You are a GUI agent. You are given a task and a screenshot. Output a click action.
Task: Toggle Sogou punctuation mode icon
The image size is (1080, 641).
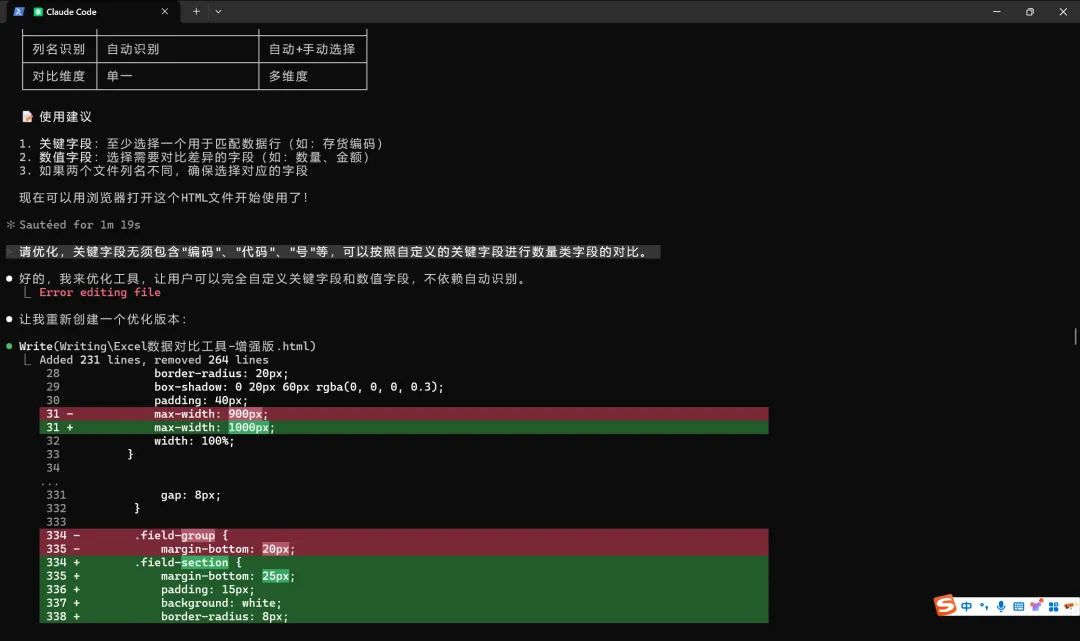coord(984,607)
